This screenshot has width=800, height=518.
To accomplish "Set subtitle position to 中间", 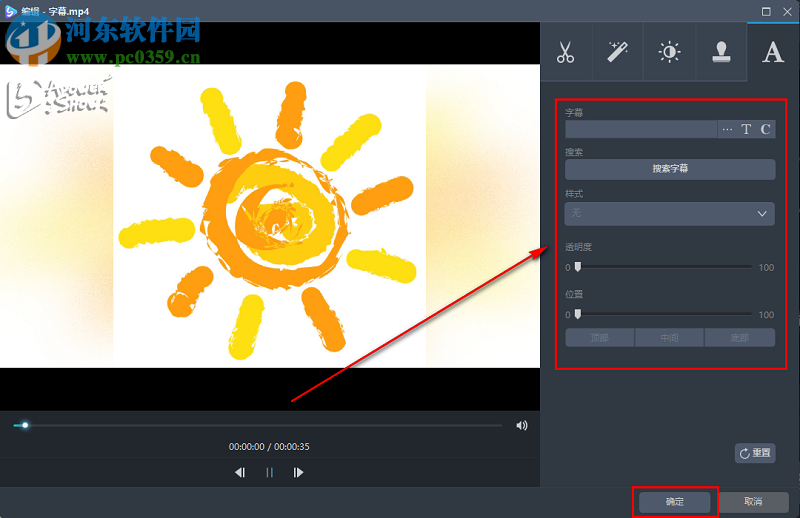I will click(669, 337).
